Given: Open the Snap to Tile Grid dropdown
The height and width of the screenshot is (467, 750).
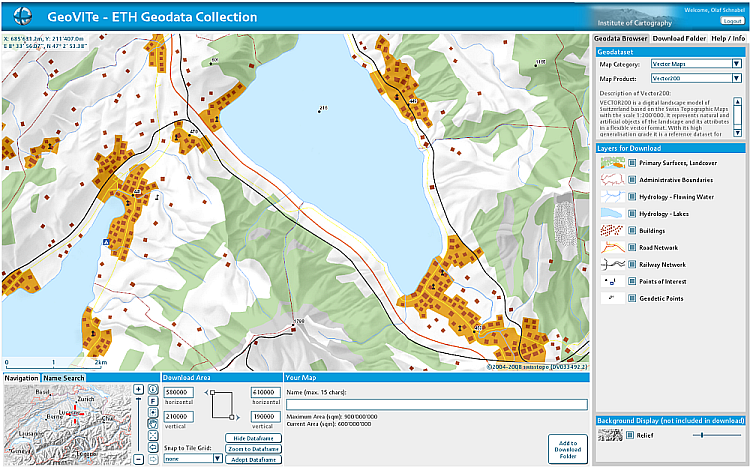Looking at the screenshot, I should click(x=193, y=458).
